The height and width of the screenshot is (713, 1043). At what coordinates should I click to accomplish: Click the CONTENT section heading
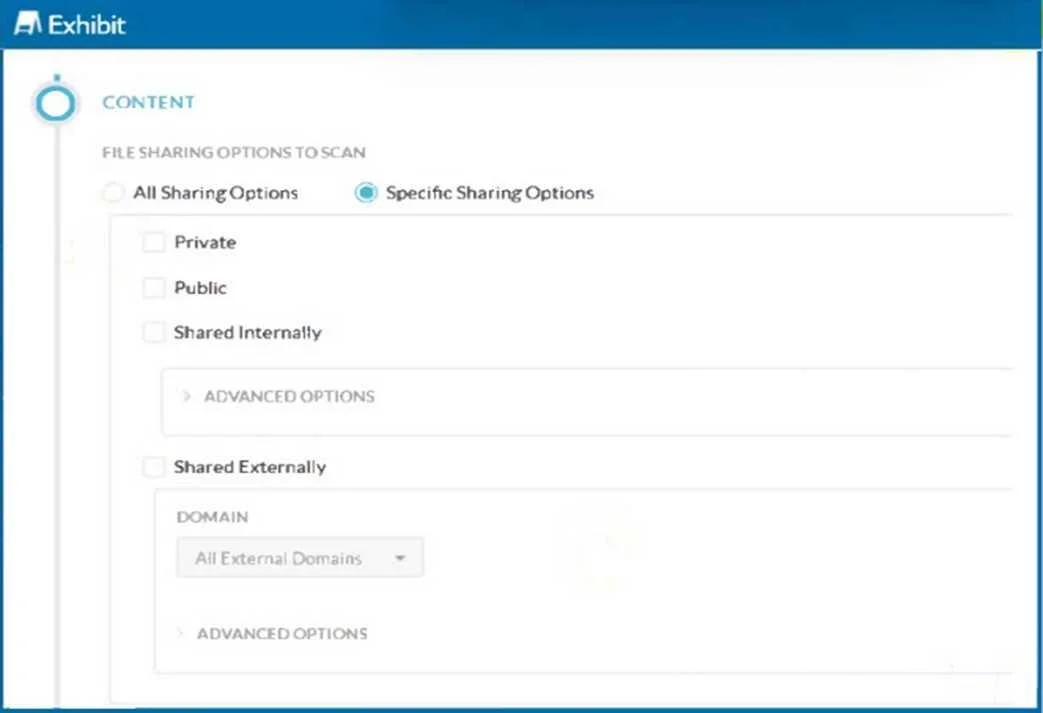pos(148,102)
